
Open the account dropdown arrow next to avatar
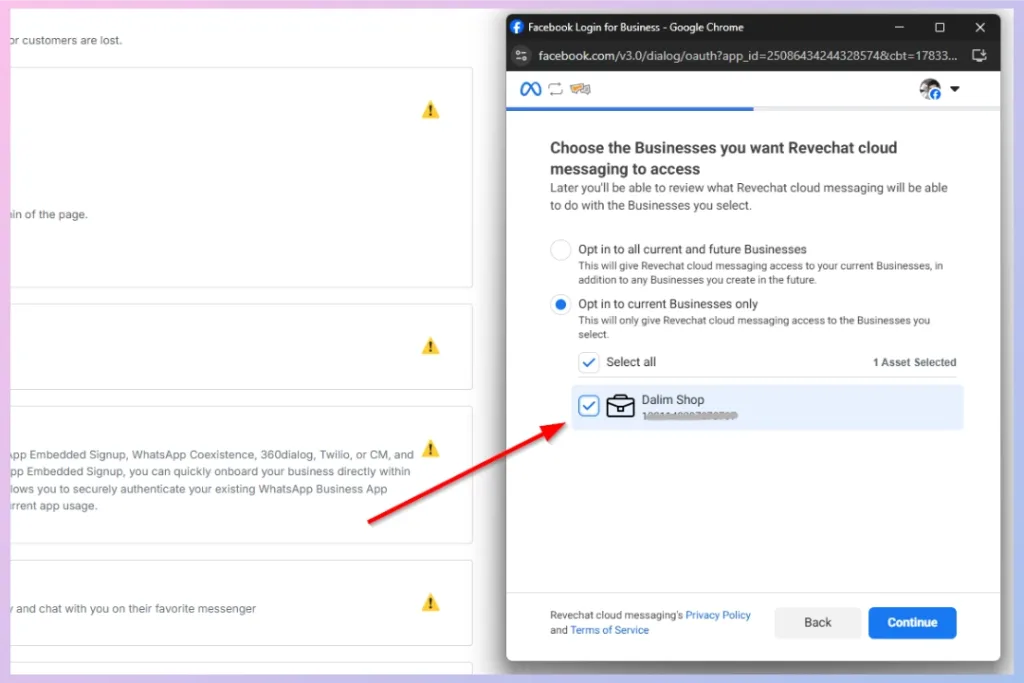point(955,89)
